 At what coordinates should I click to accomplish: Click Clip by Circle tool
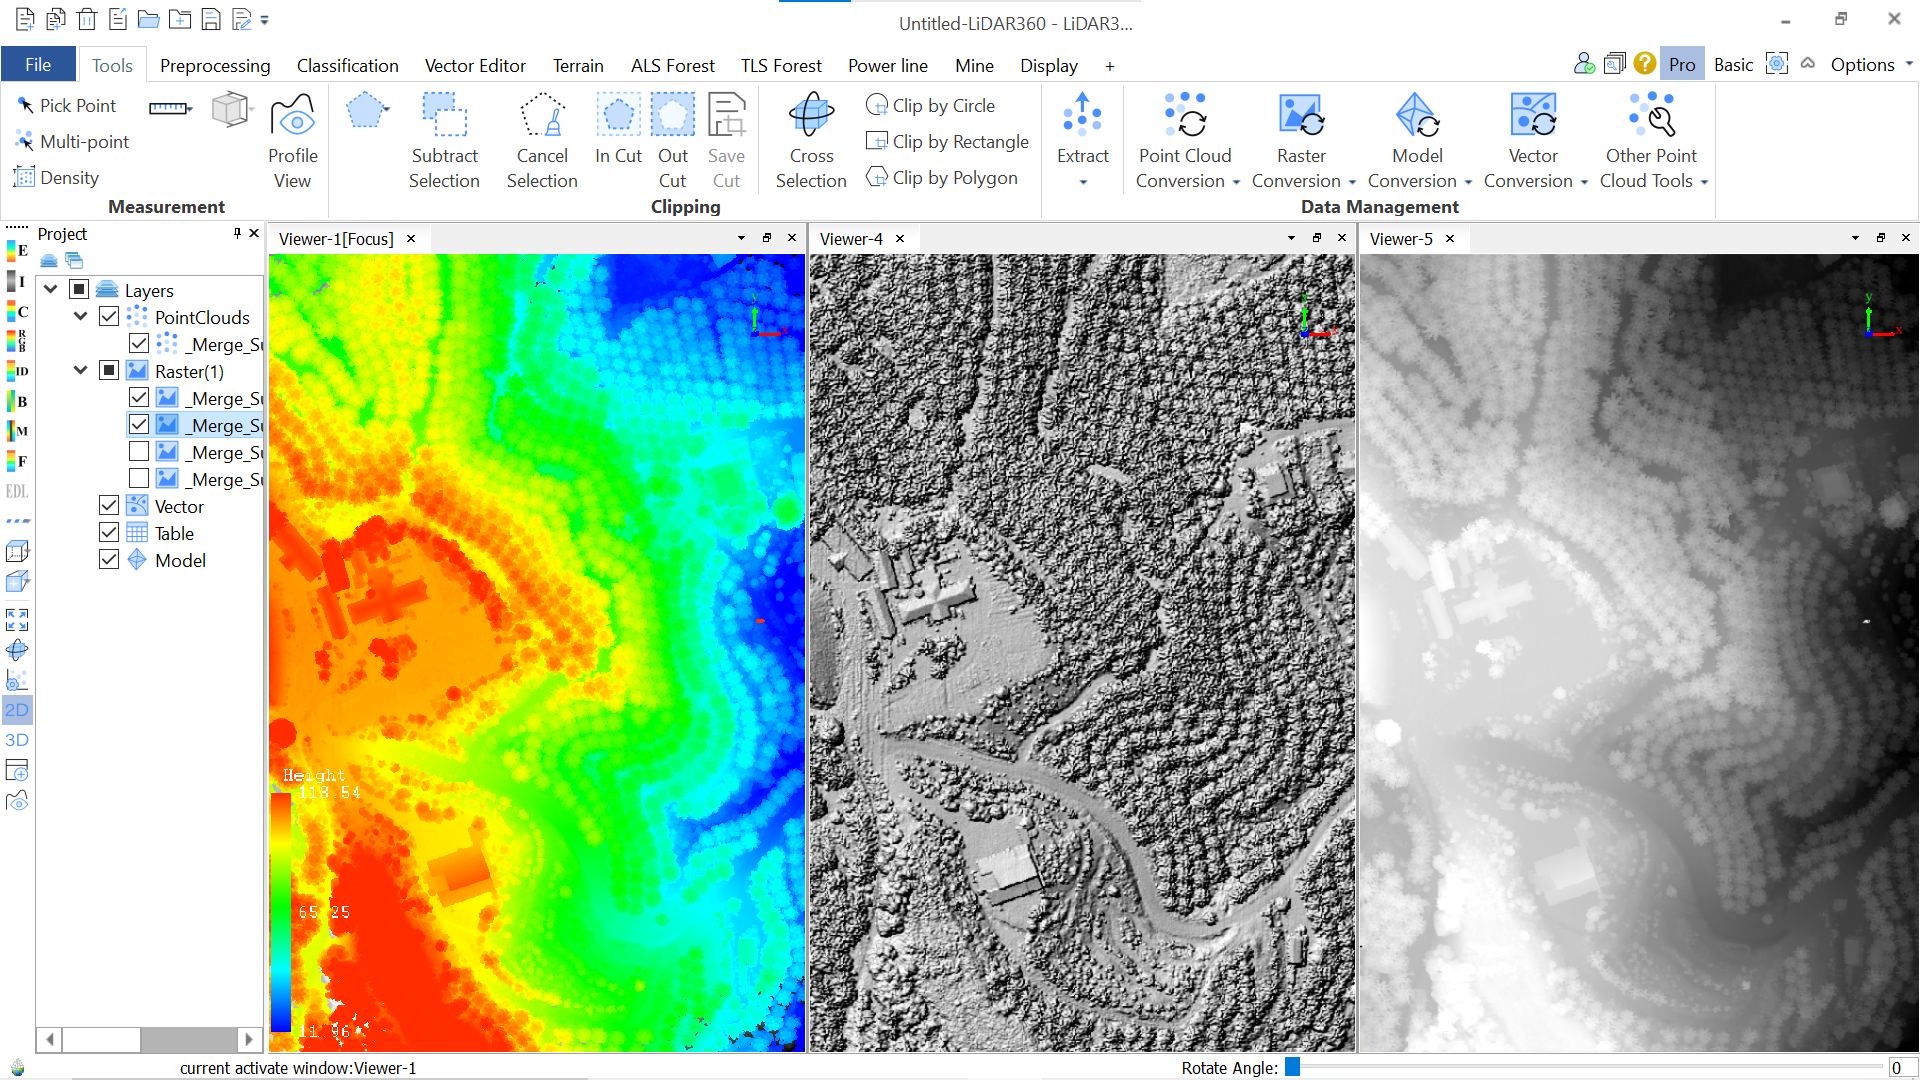point(930,105)
